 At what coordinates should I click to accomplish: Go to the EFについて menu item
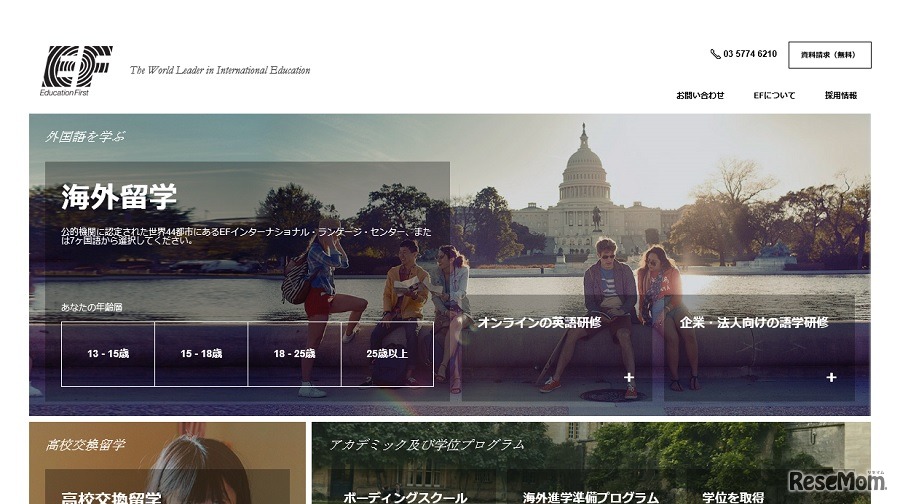pos(774,96)
